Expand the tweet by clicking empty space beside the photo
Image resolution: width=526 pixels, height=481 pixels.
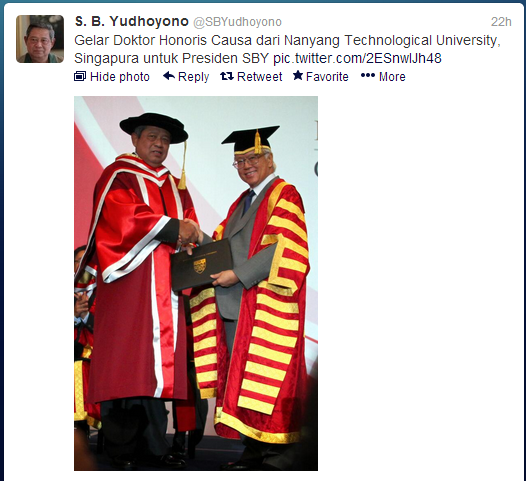[x=419, y=283]
